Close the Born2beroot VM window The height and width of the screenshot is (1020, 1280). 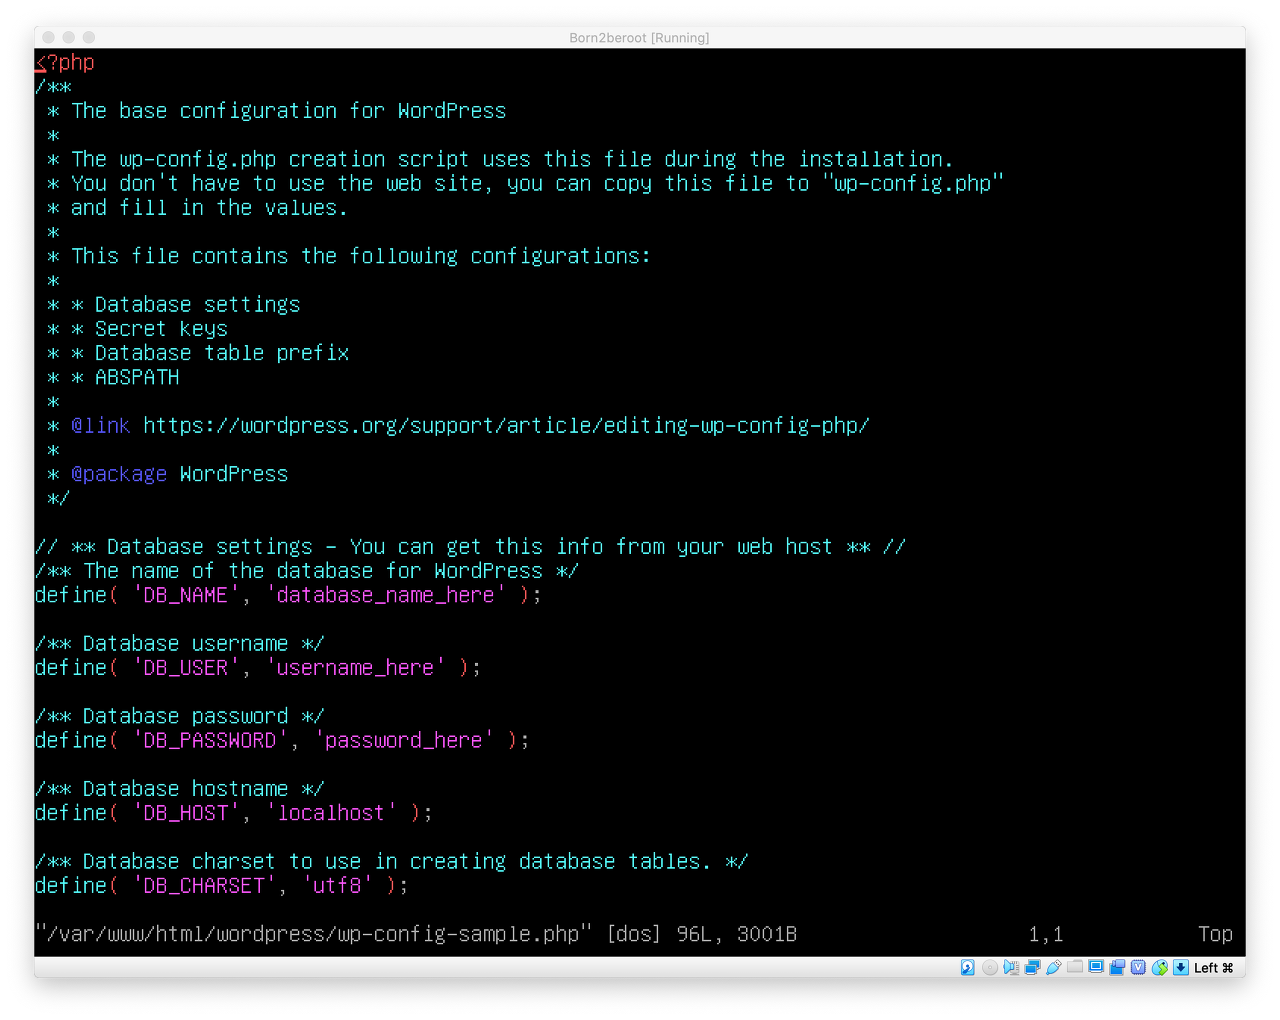tap(49, 37)
